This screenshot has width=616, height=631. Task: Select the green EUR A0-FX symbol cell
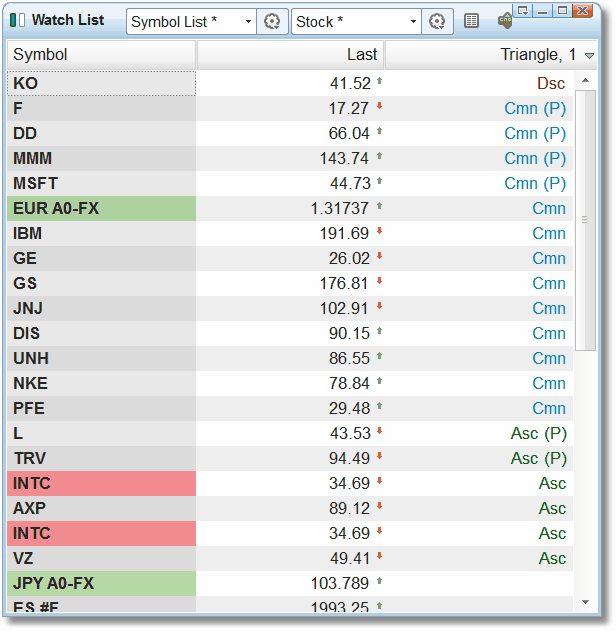coord(101,208)
